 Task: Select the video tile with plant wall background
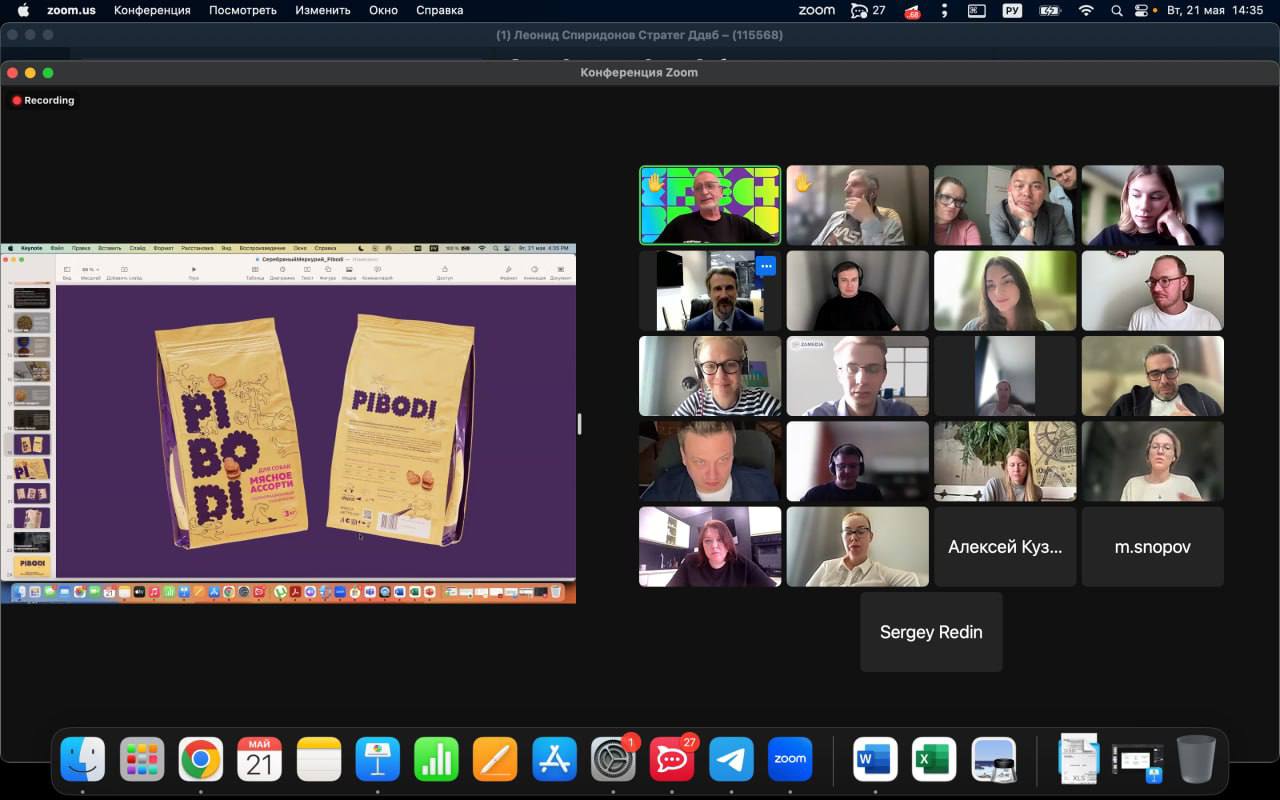click(1005, 461)
